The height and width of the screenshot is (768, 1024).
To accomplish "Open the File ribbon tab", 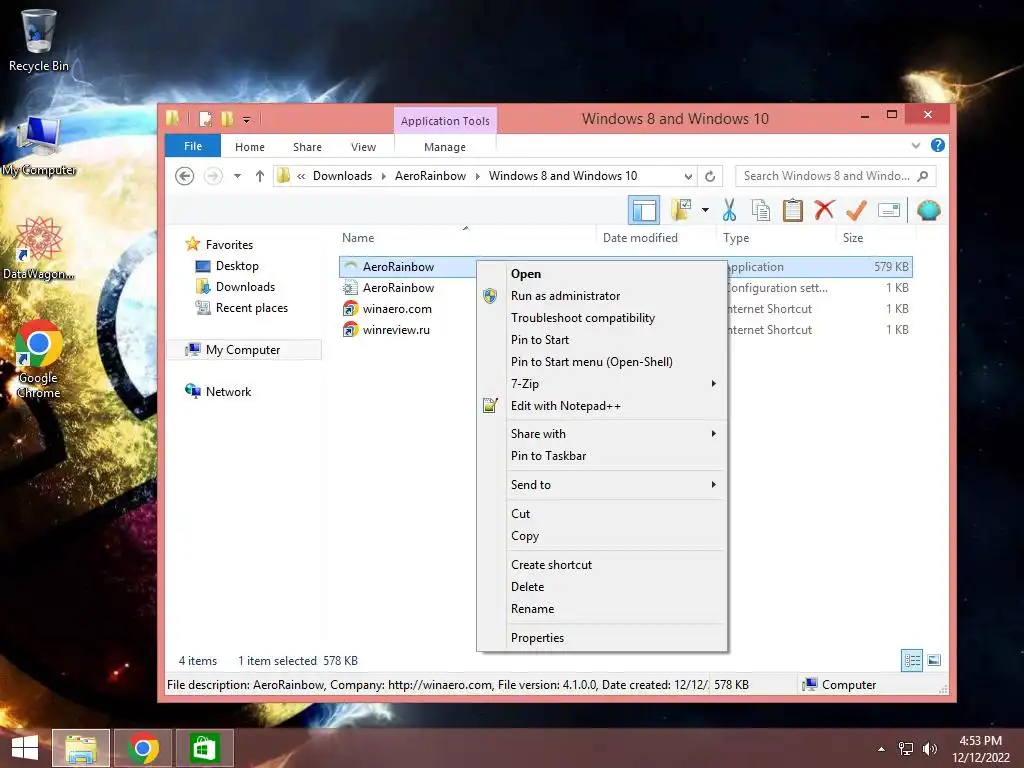I will tap(193, 146).
